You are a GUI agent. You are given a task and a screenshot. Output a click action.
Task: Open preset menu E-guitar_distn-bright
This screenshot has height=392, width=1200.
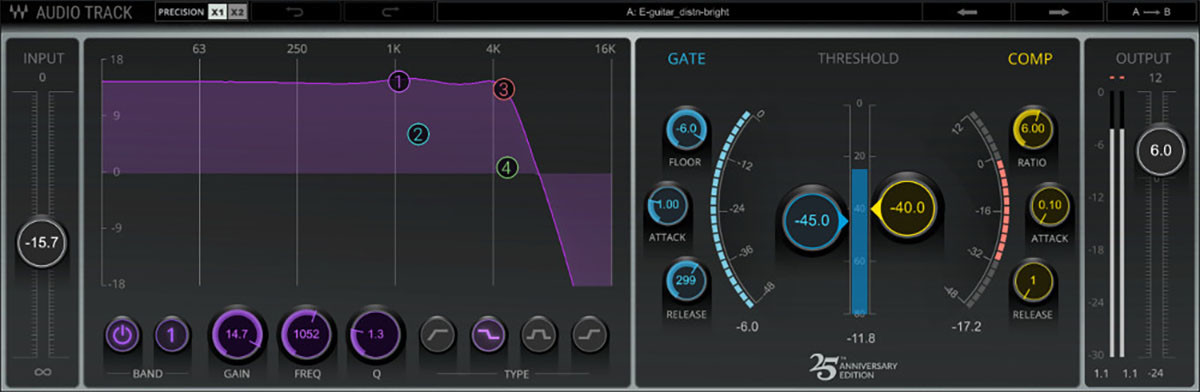678,13
